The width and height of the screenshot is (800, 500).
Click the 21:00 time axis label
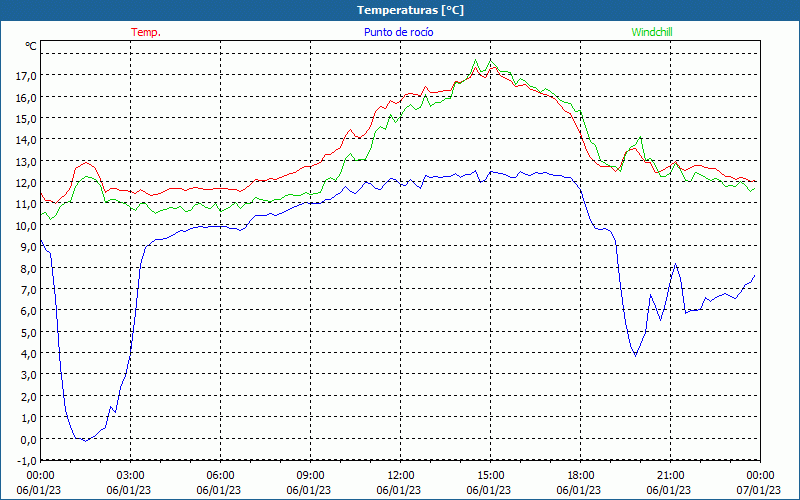point(671,476)
